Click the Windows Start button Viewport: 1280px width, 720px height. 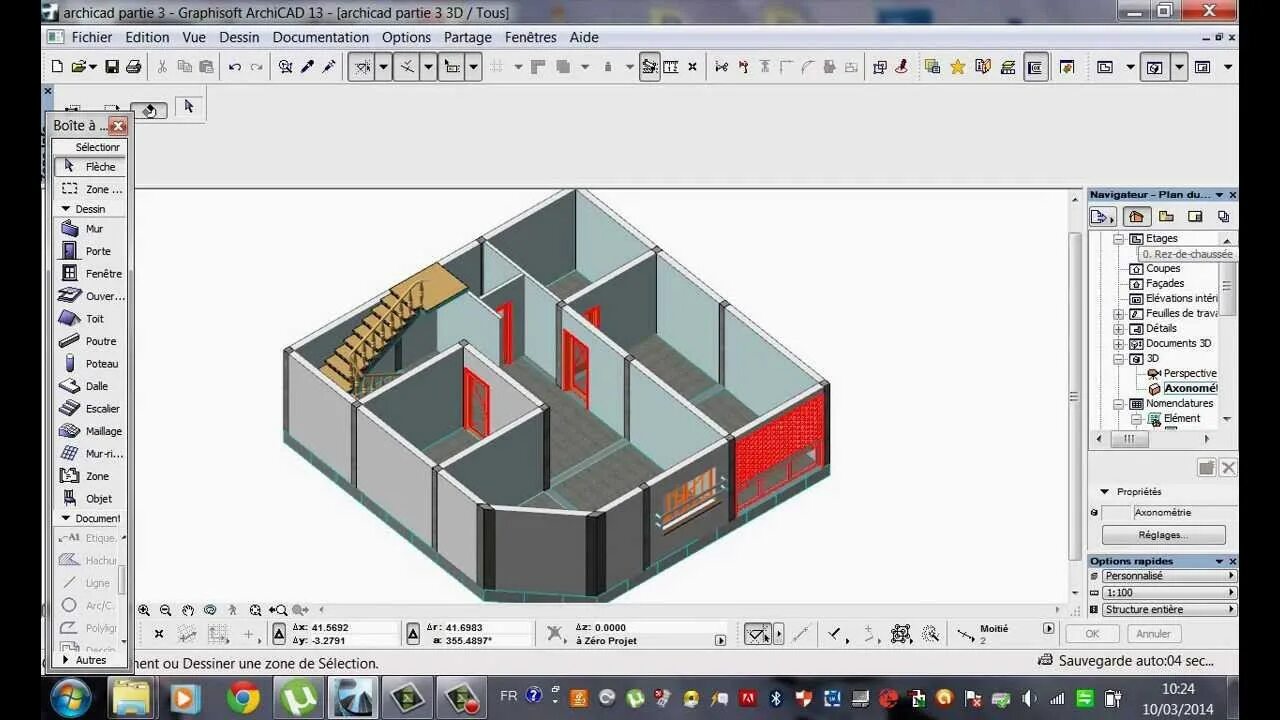point(70,697)
